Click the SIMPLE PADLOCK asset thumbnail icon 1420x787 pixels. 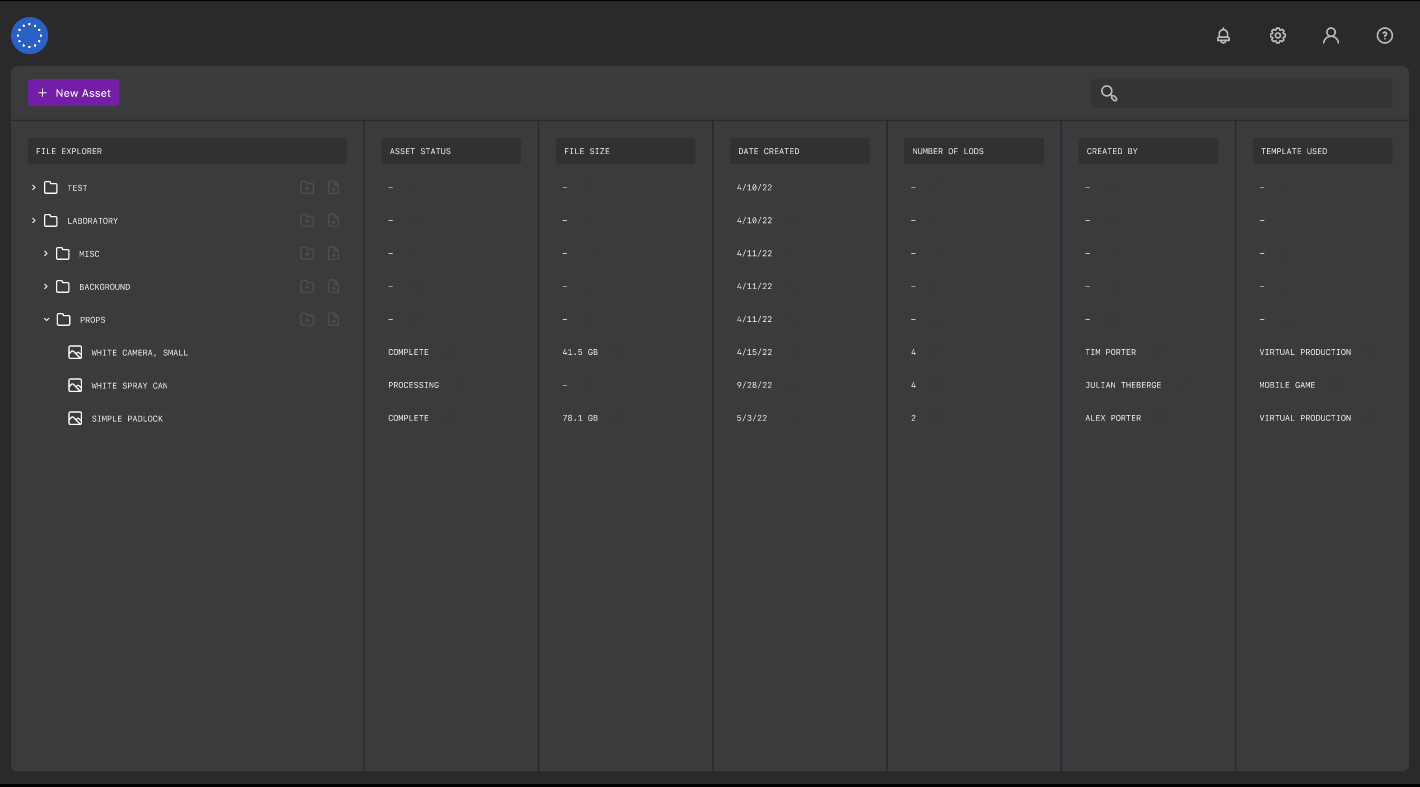click(75, 418)
